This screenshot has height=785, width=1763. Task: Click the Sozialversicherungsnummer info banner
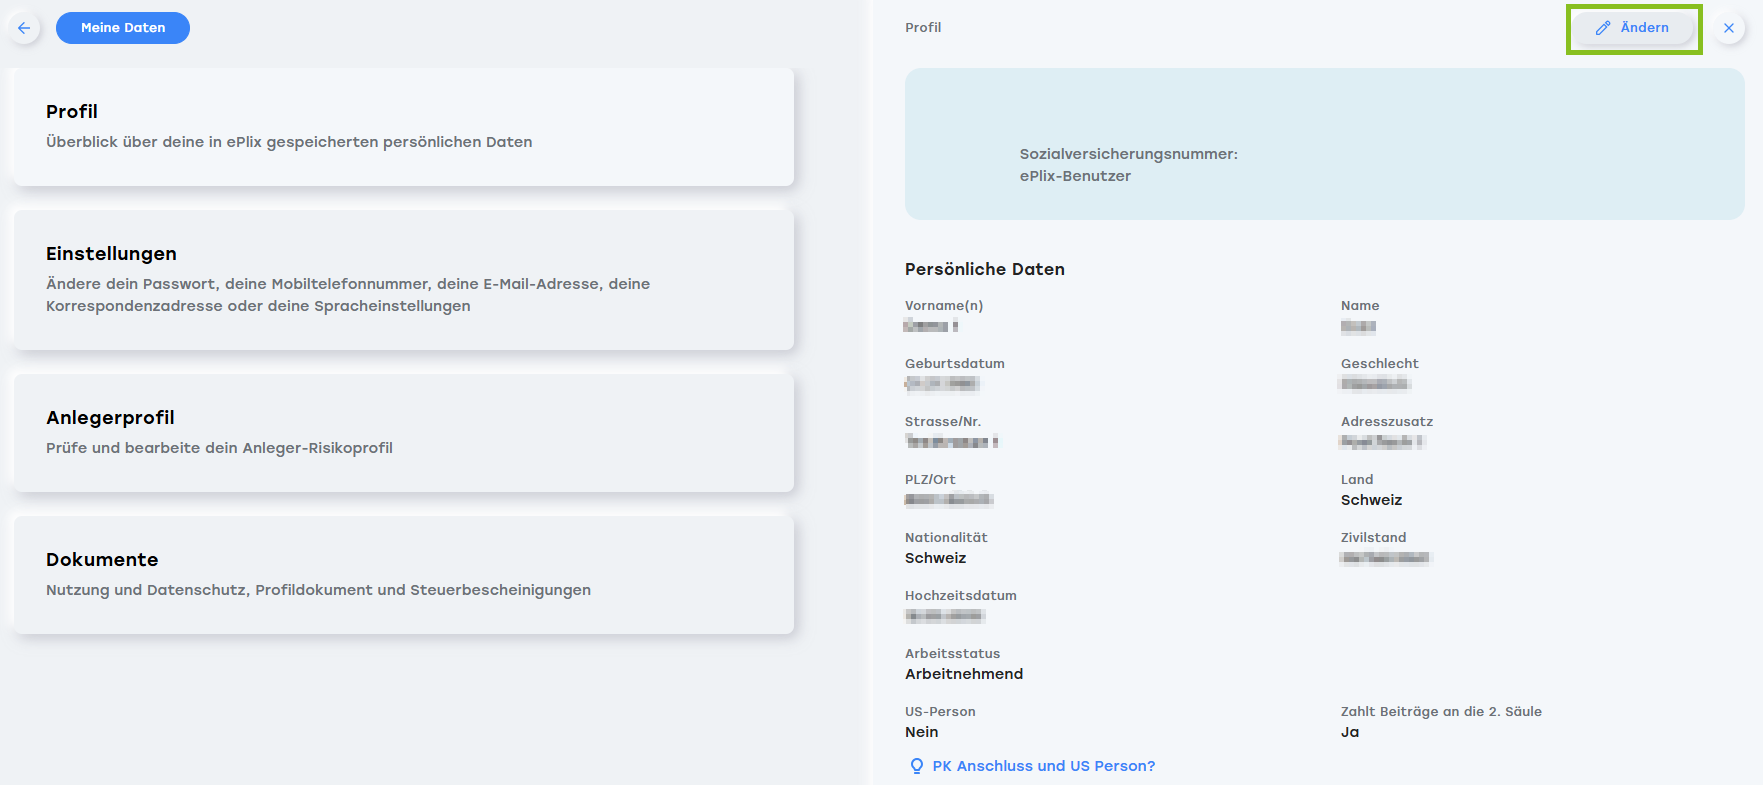[x=1325, y=144]
